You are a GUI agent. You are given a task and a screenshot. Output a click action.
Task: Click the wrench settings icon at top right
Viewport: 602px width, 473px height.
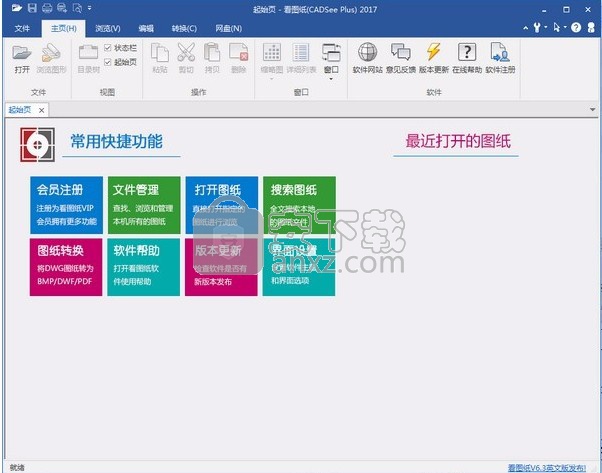click(537, 28)
